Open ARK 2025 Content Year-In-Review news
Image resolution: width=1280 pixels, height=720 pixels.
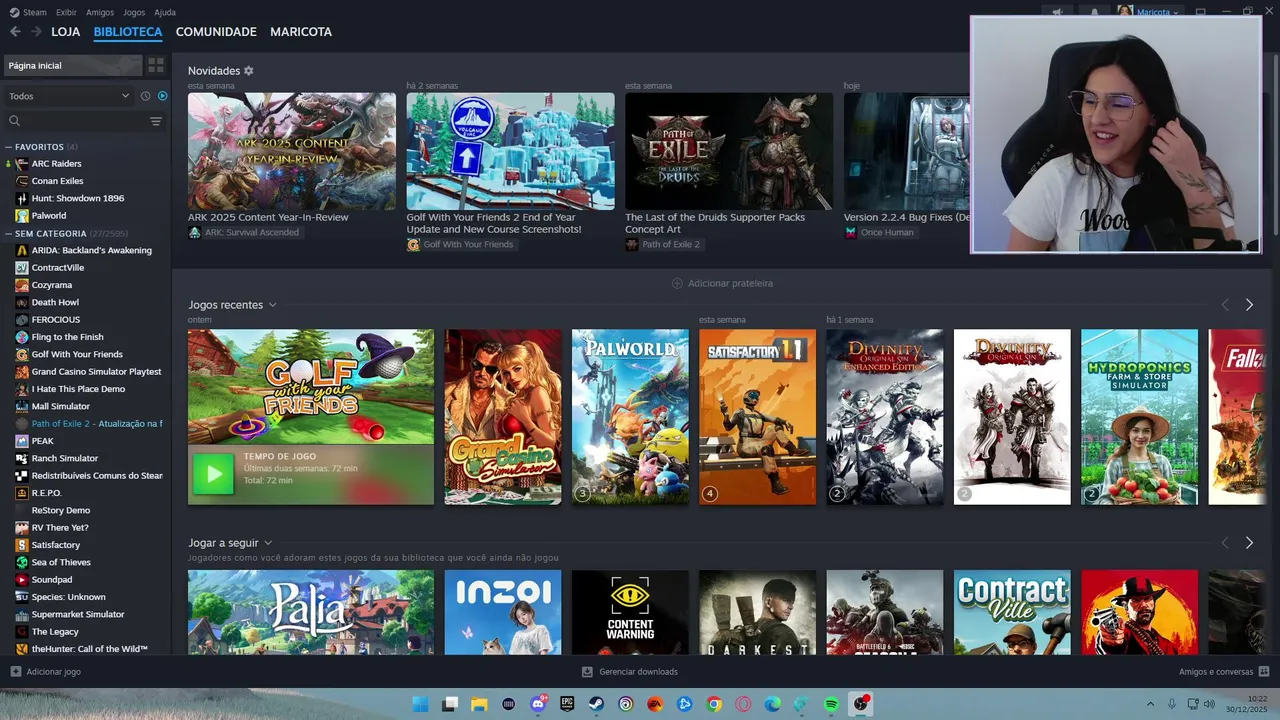292,151
